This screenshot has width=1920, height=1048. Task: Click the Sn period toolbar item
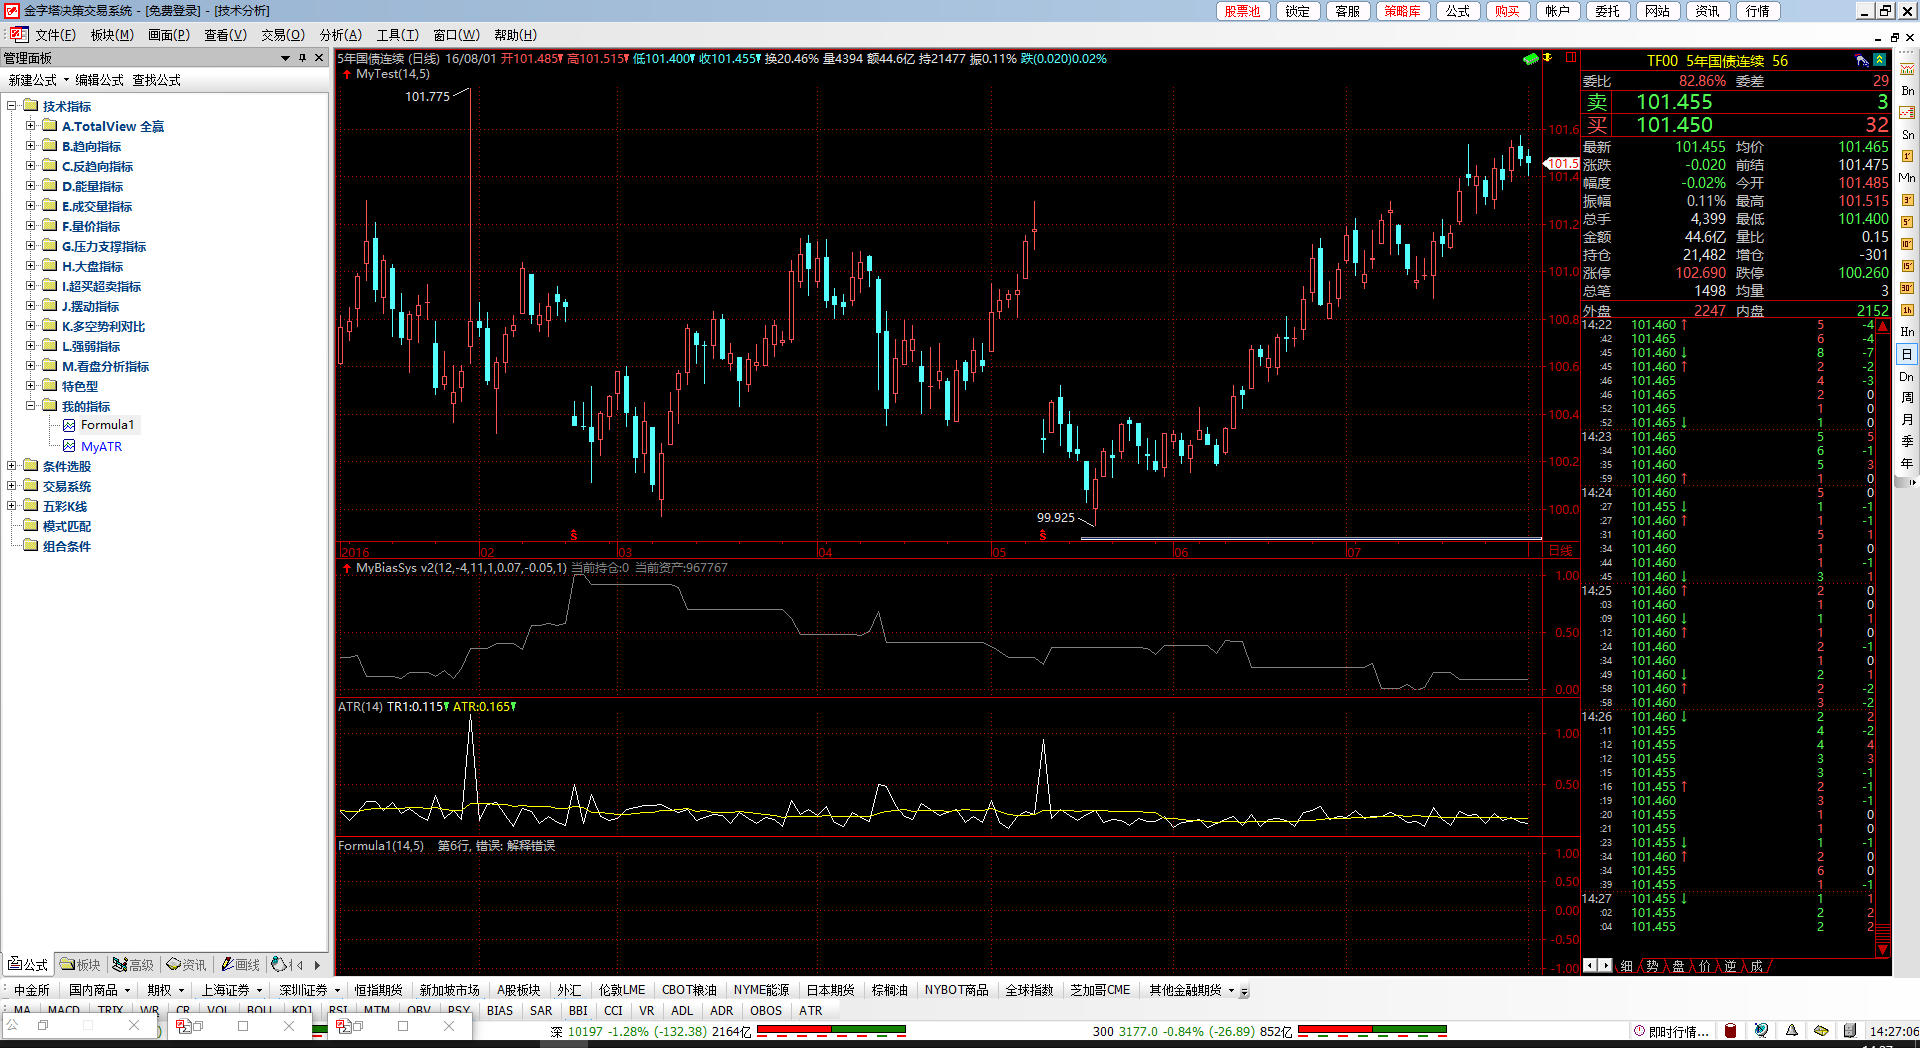tap(1907, 134)
